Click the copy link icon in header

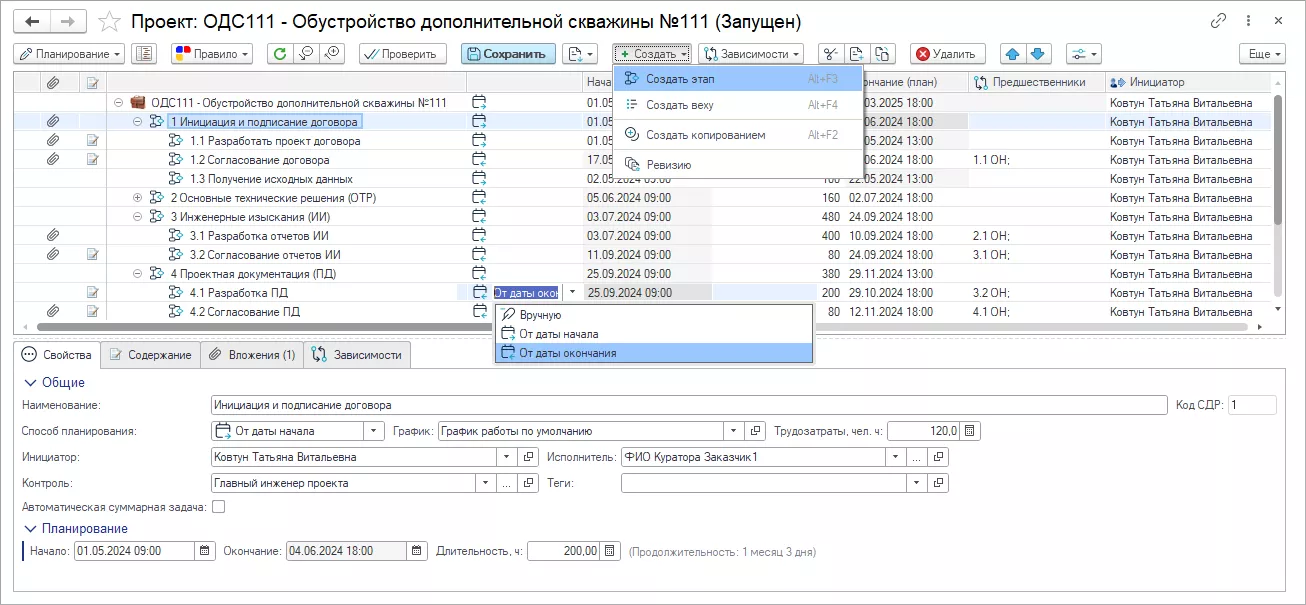(x=1218, y=21)
